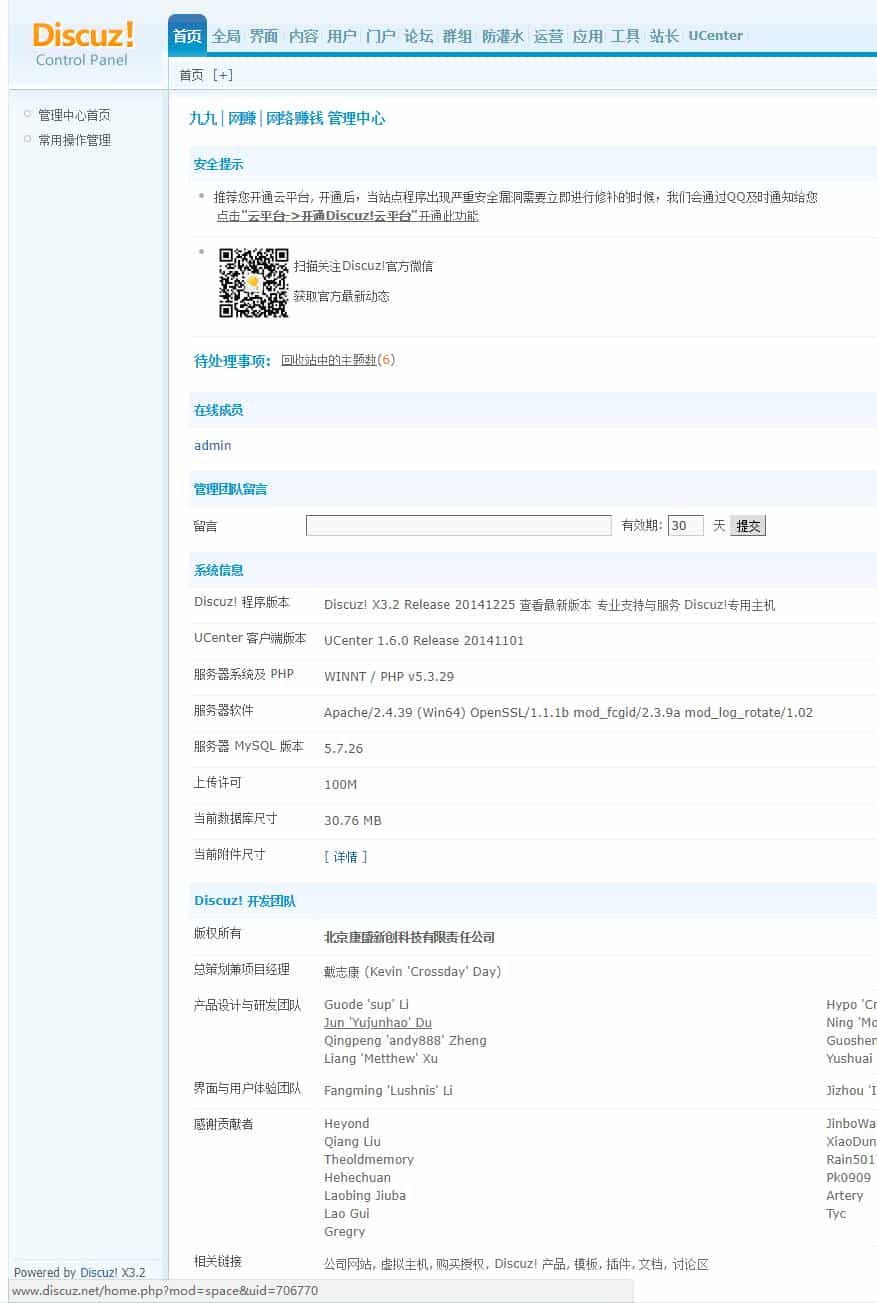Open the 首页 top navigation tab
This screenshot has width=877, height=1303.
click(x=187, y=36)
